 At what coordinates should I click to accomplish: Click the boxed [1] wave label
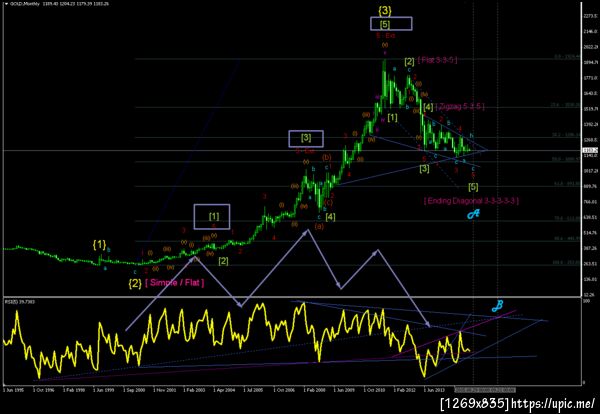[x=212, y=217]
